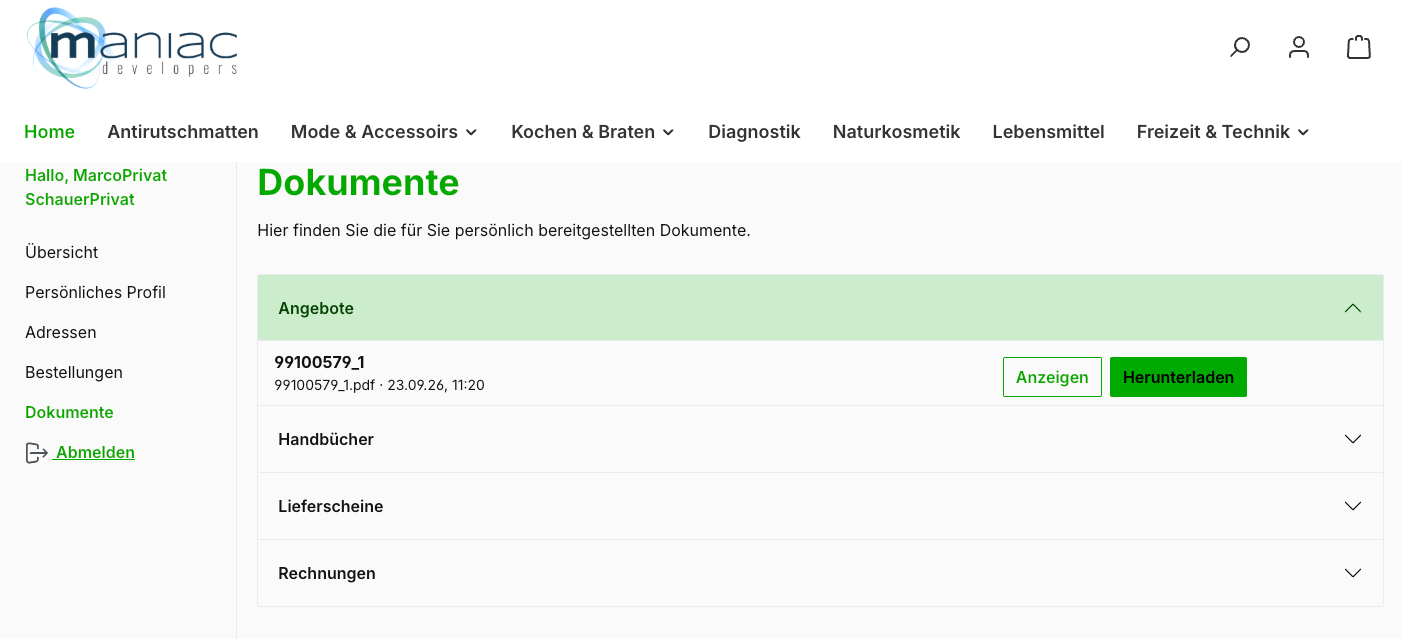Open the Freizeit & Technik dropdown
This screenshot has width=1402, height=639.
[x=1223, y=132]
